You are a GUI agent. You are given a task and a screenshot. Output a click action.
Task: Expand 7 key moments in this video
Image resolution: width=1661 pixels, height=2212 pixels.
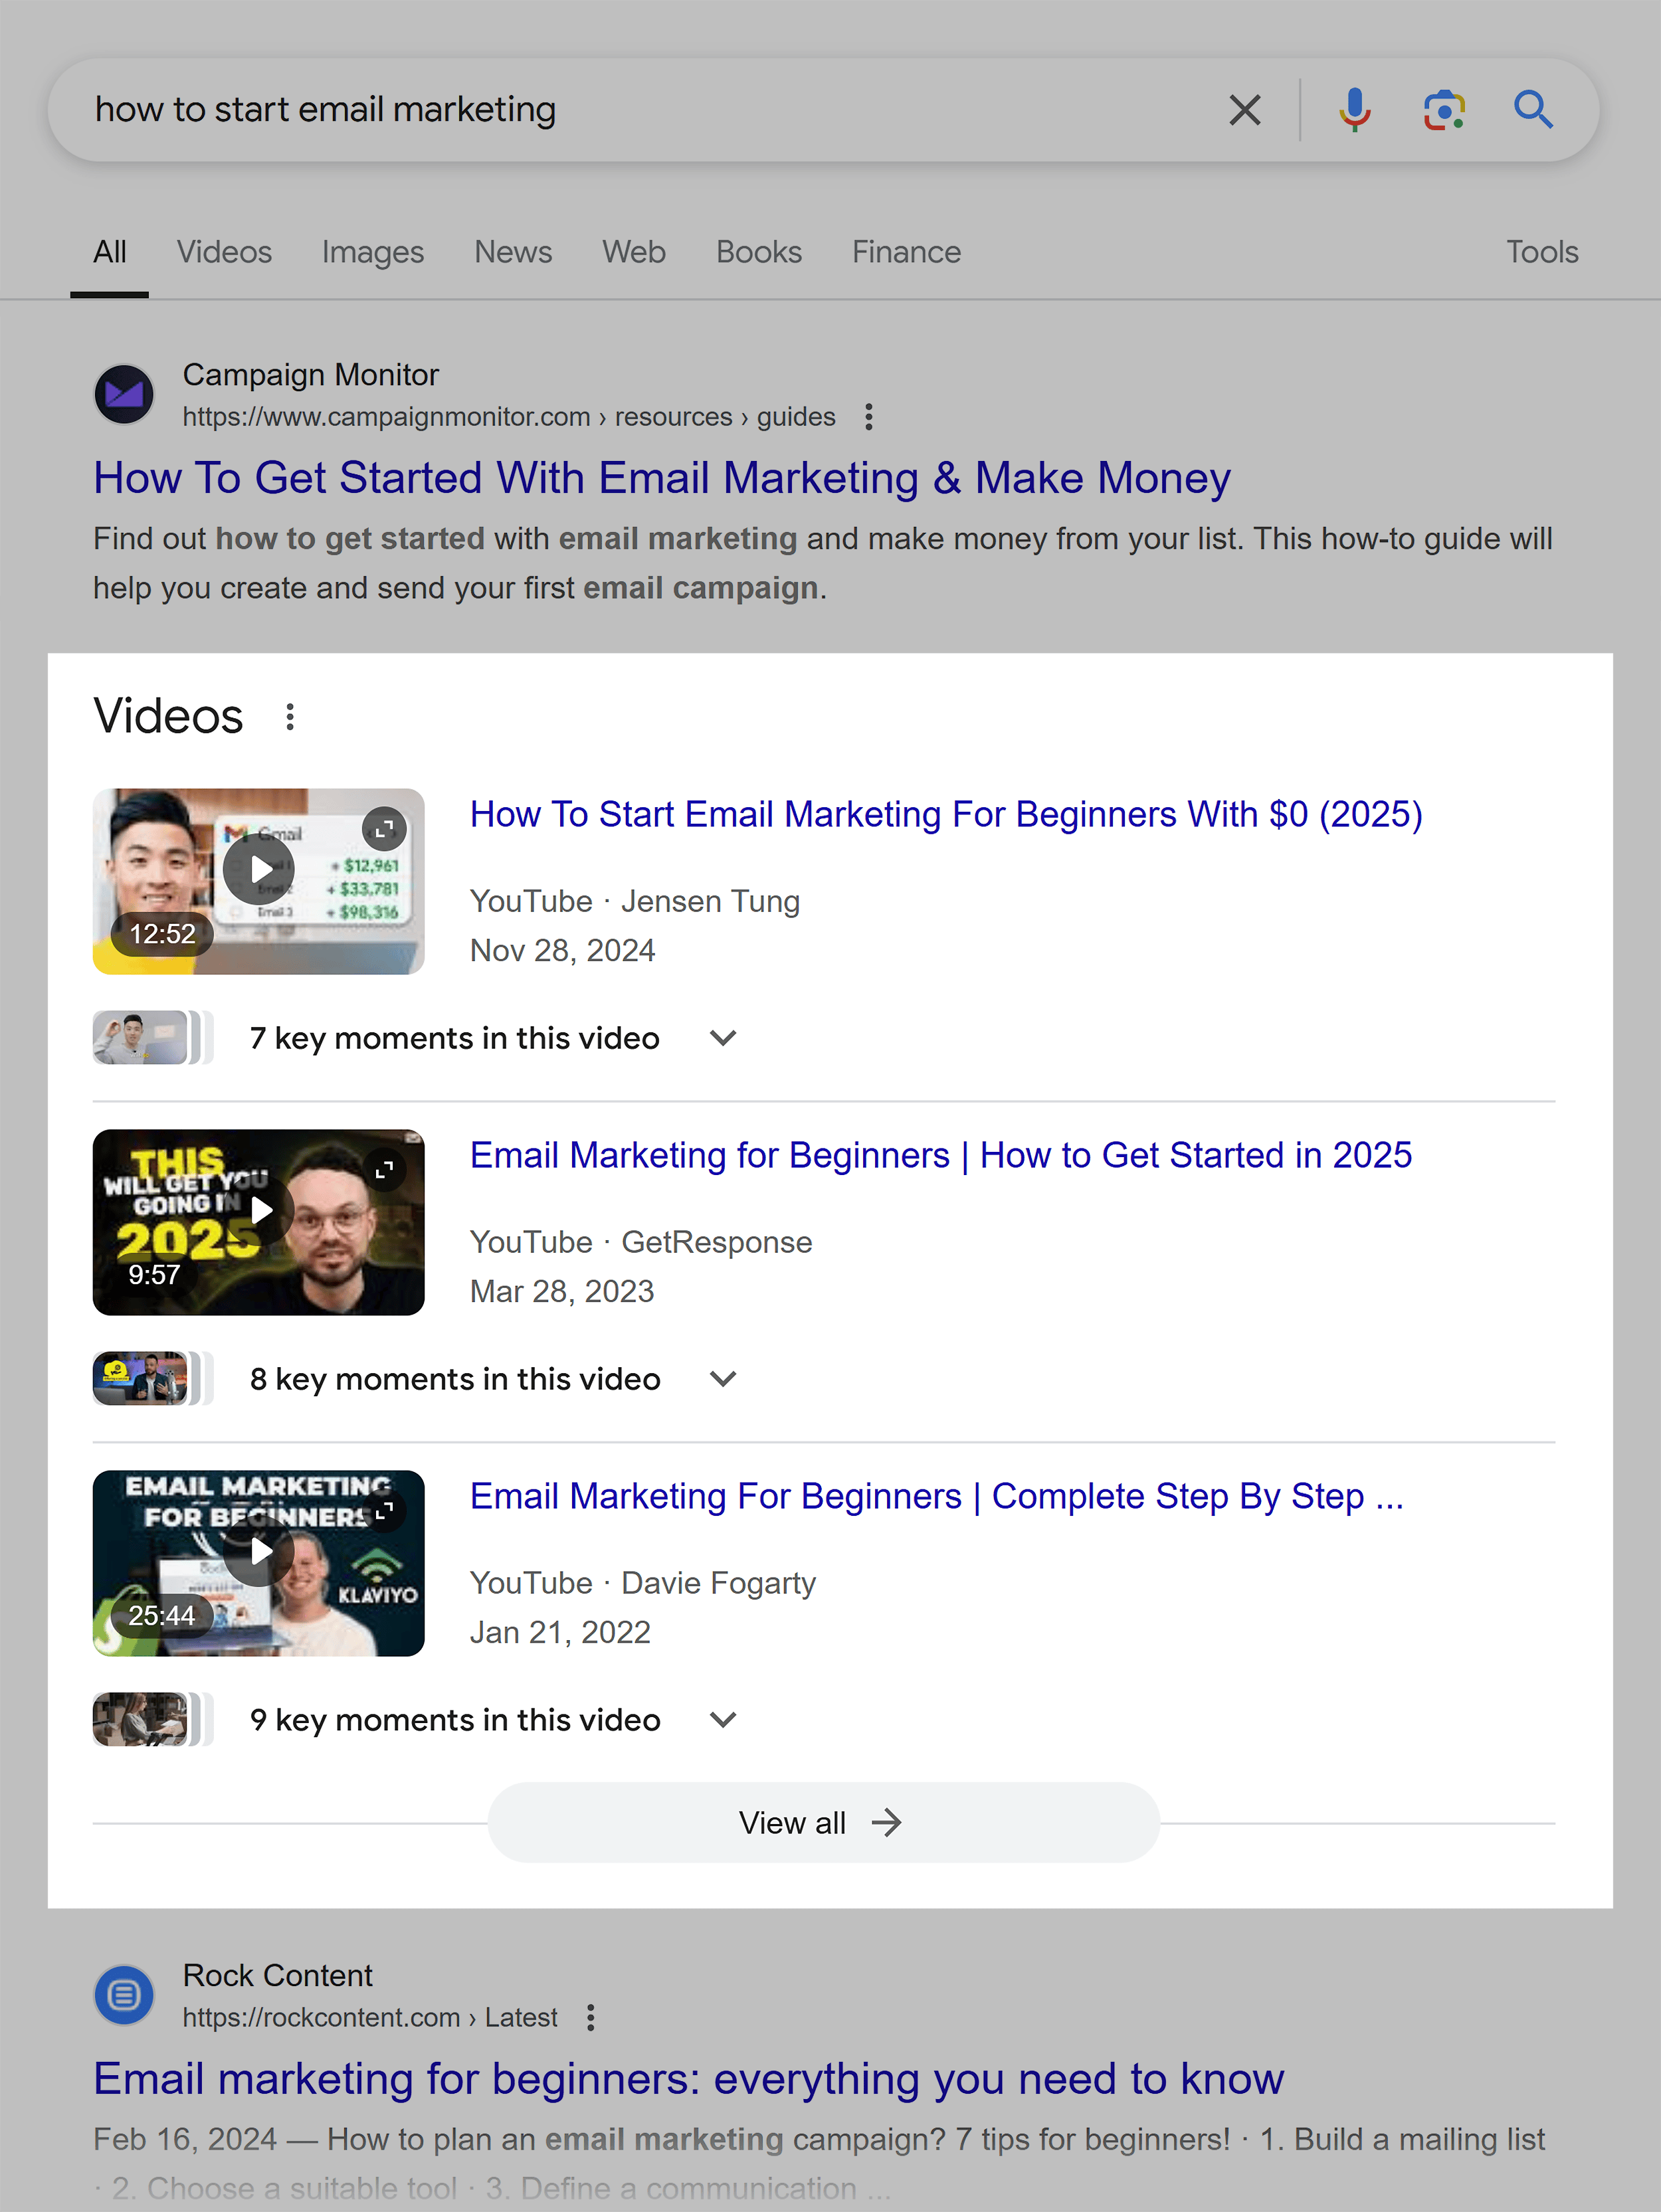click(723, 1038)
